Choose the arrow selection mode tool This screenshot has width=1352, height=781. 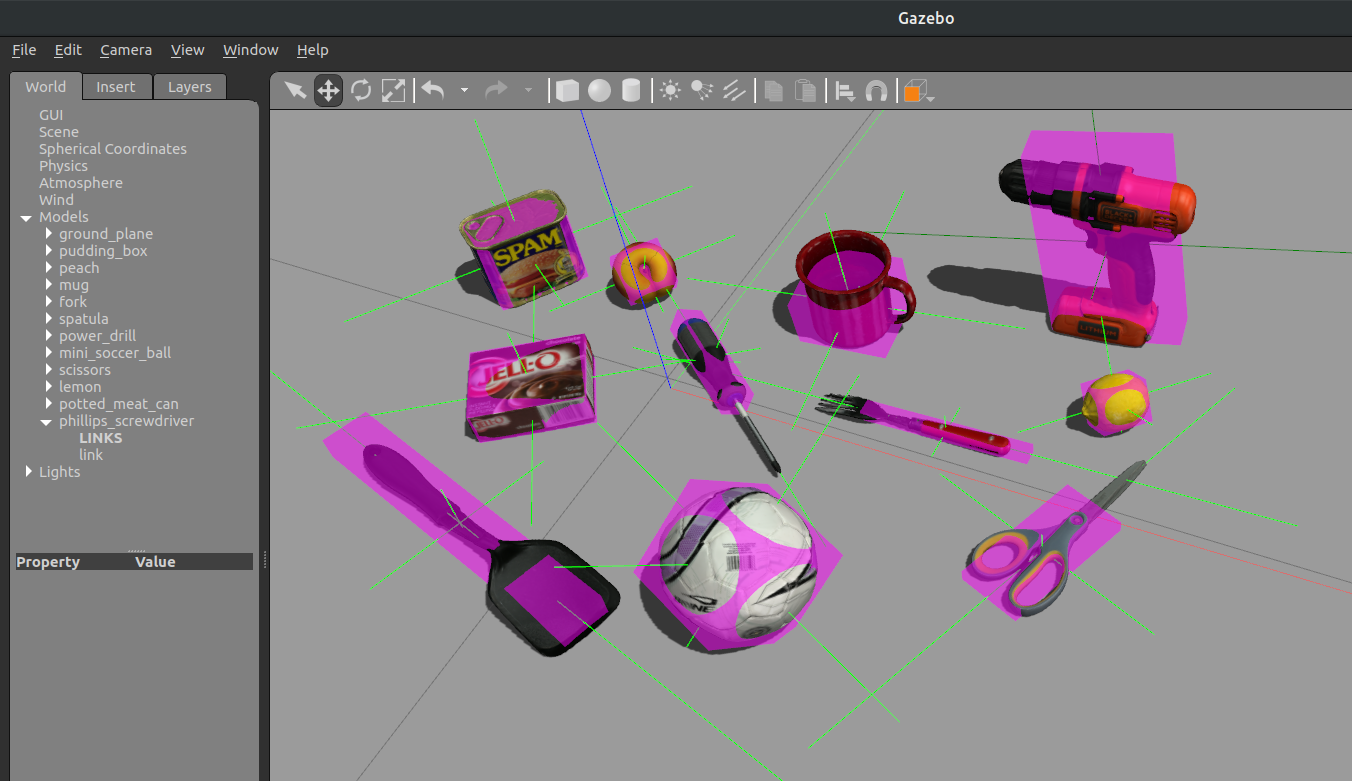click(x=295, y=91)
